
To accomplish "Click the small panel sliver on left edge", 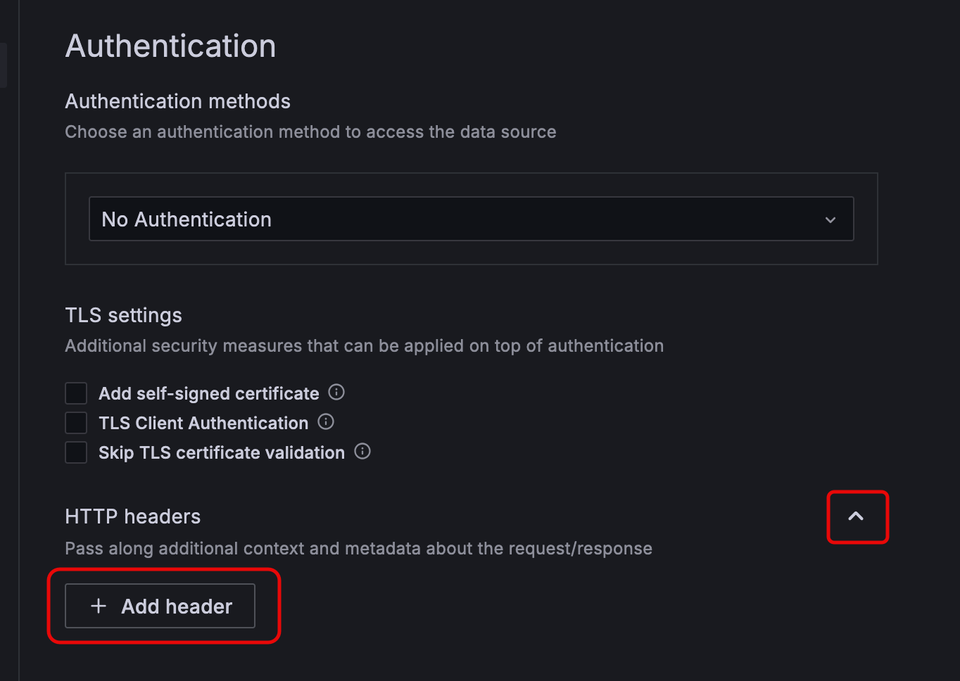I will coord(3,65).
